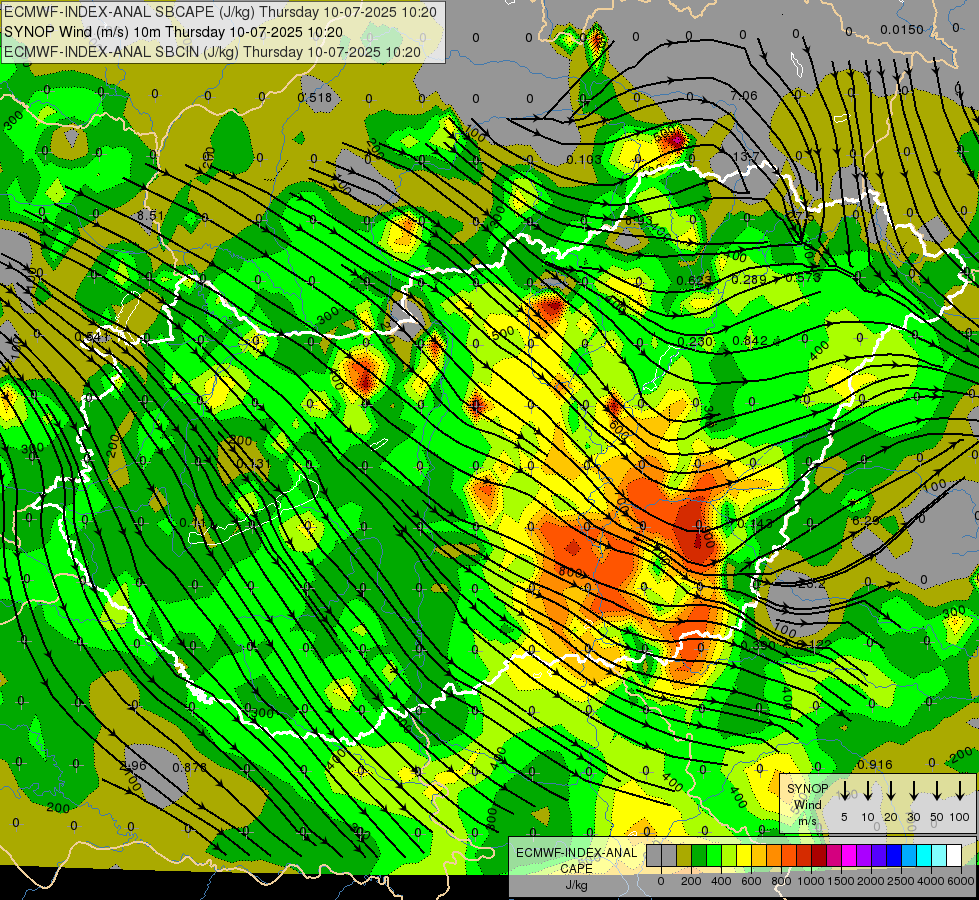Image resolution: width=979 pixels, height=900 pixels.
Task: Select the dark green CAPE legend swatch
Action: 699,855
